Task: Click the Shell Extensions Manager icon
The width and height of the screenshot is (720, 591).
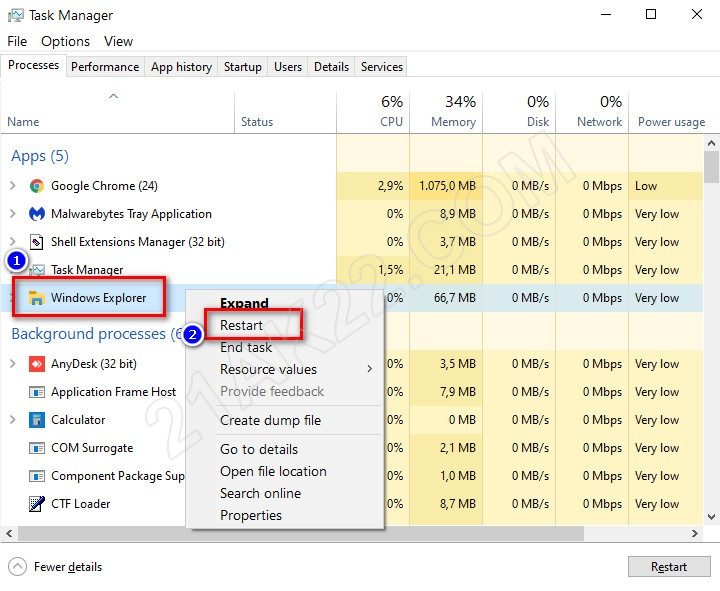Action: click(37, 242)
